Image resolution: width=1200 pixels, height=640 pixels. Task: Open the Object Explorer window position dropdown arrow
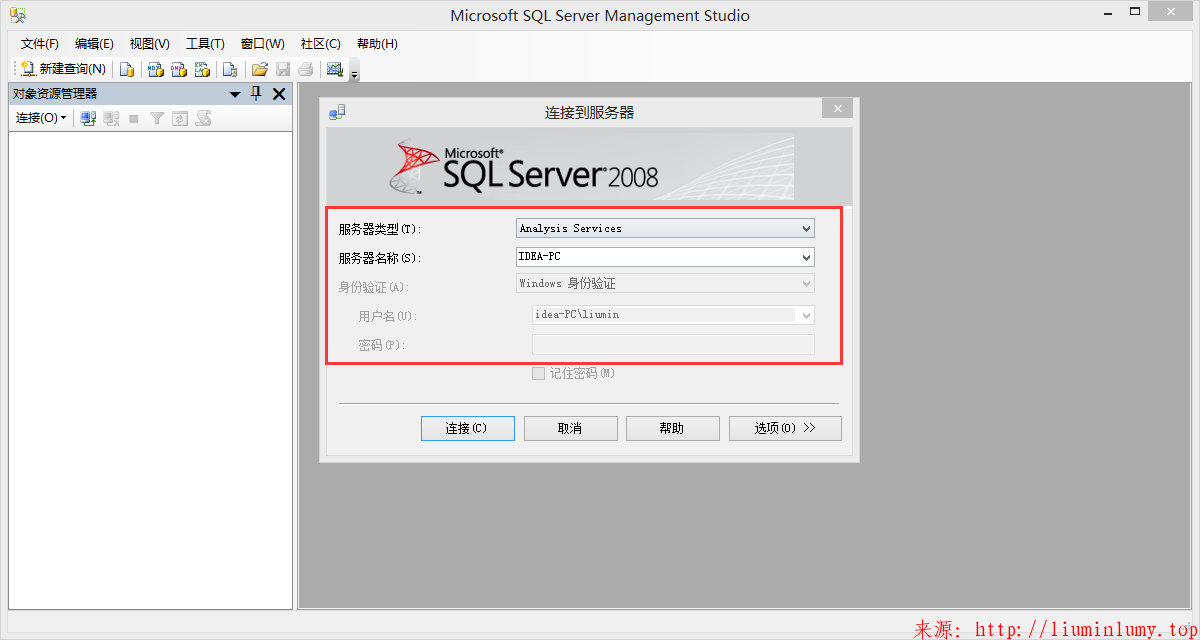(235, 94)
